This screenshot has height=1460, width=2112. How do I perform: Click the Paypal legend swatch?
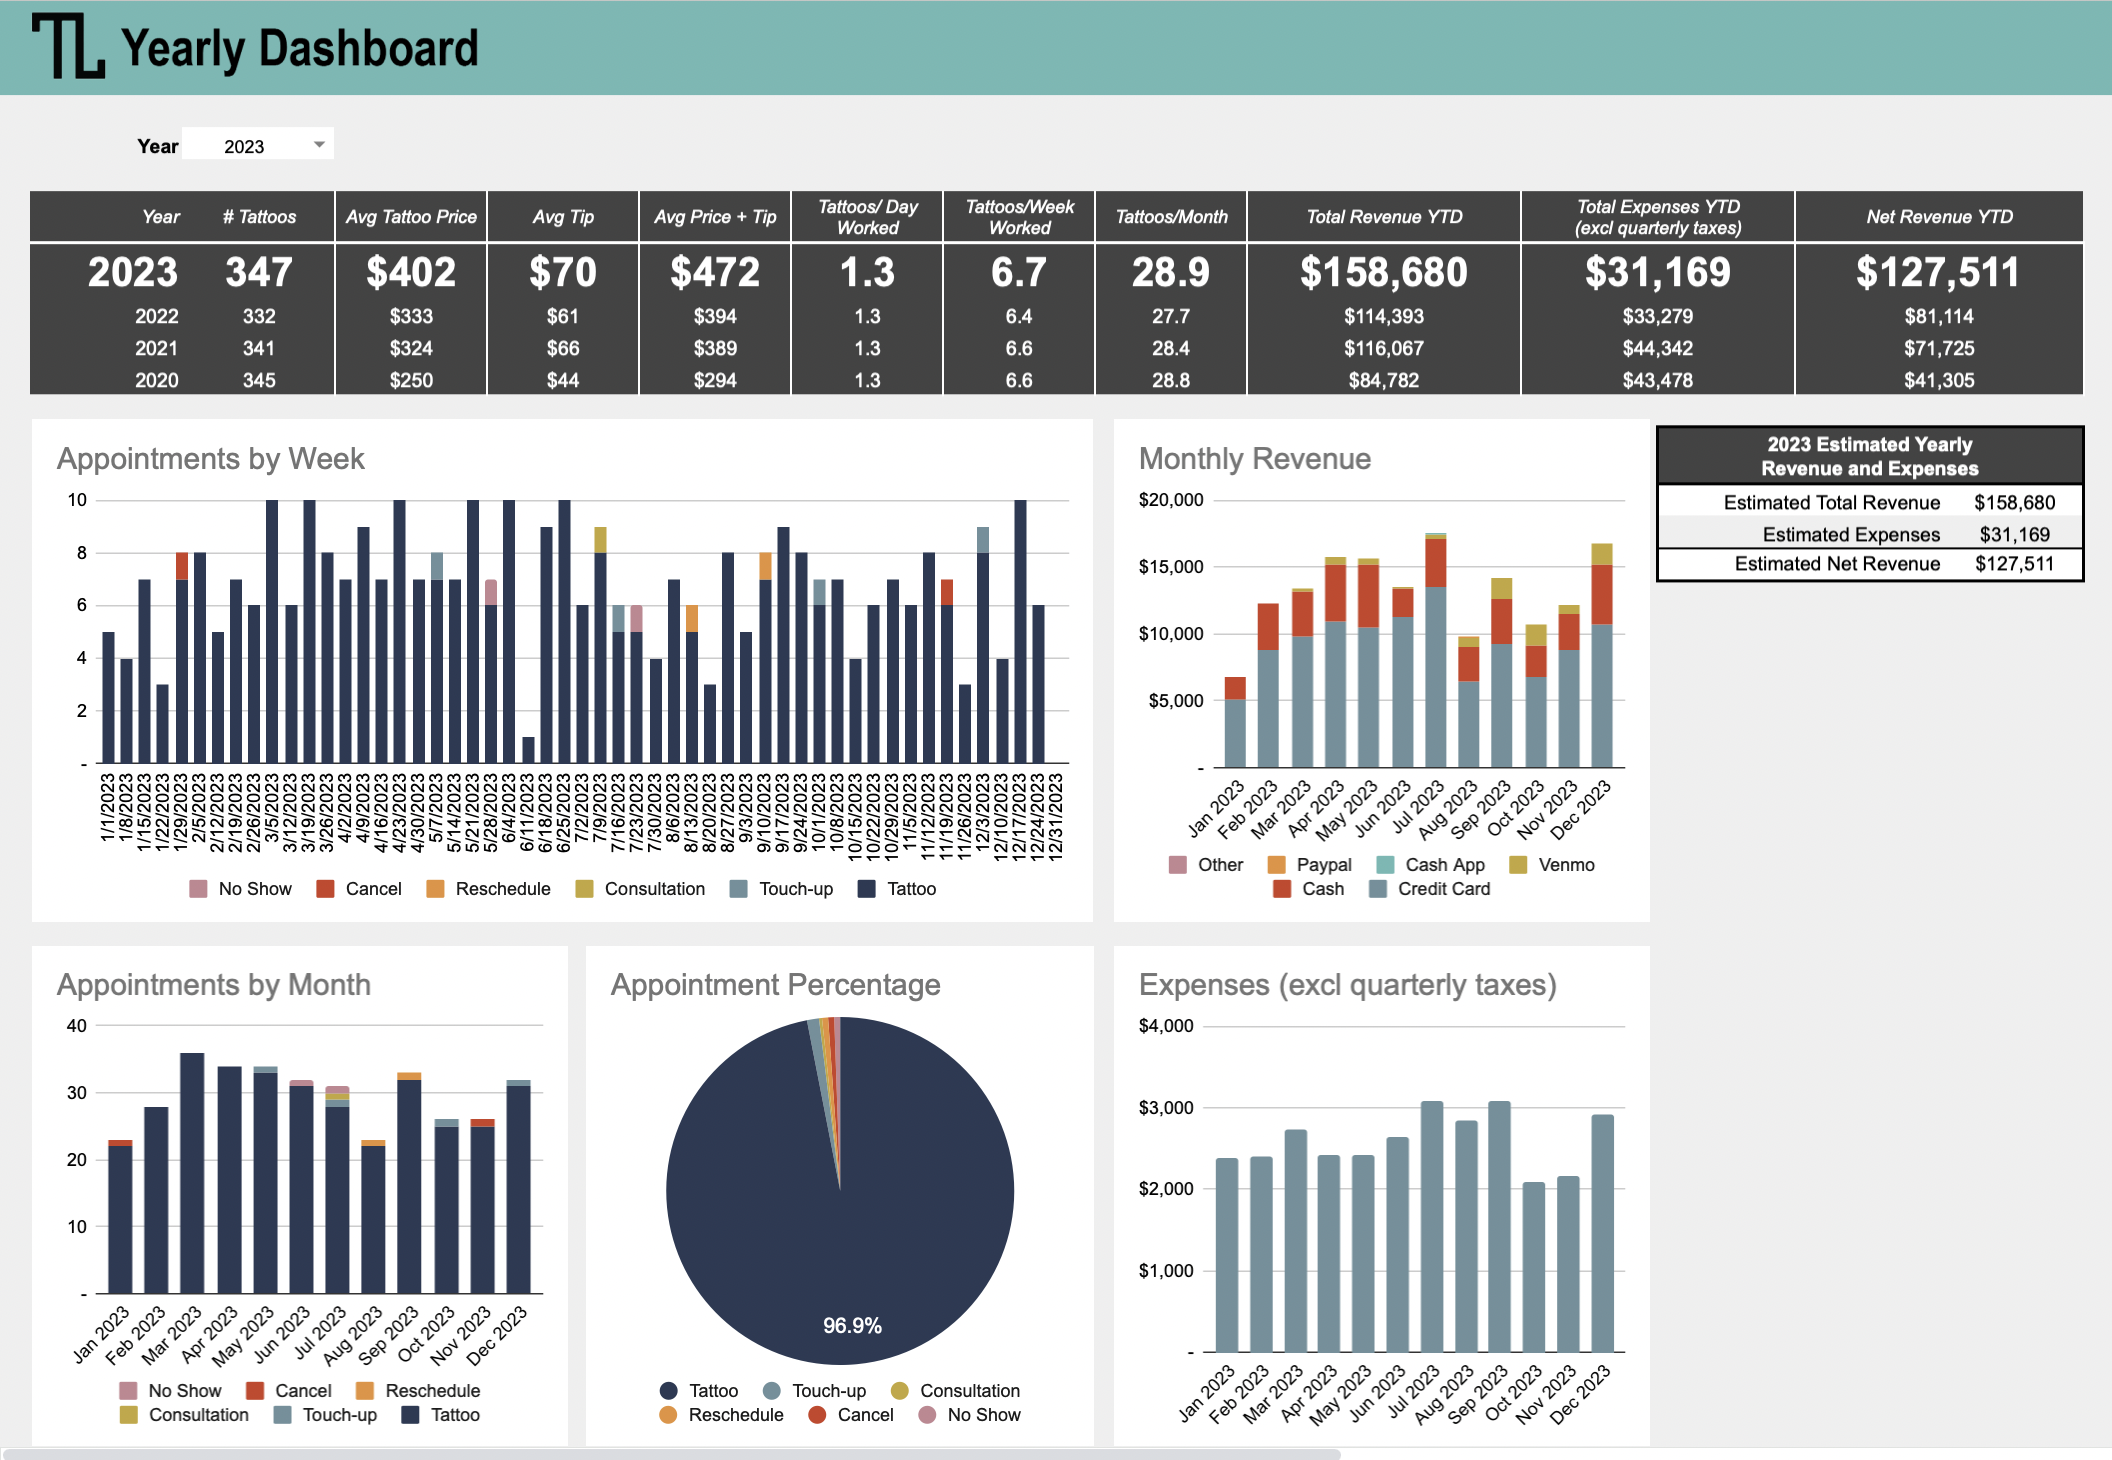pyautogui.click(x=1276, y=865)
